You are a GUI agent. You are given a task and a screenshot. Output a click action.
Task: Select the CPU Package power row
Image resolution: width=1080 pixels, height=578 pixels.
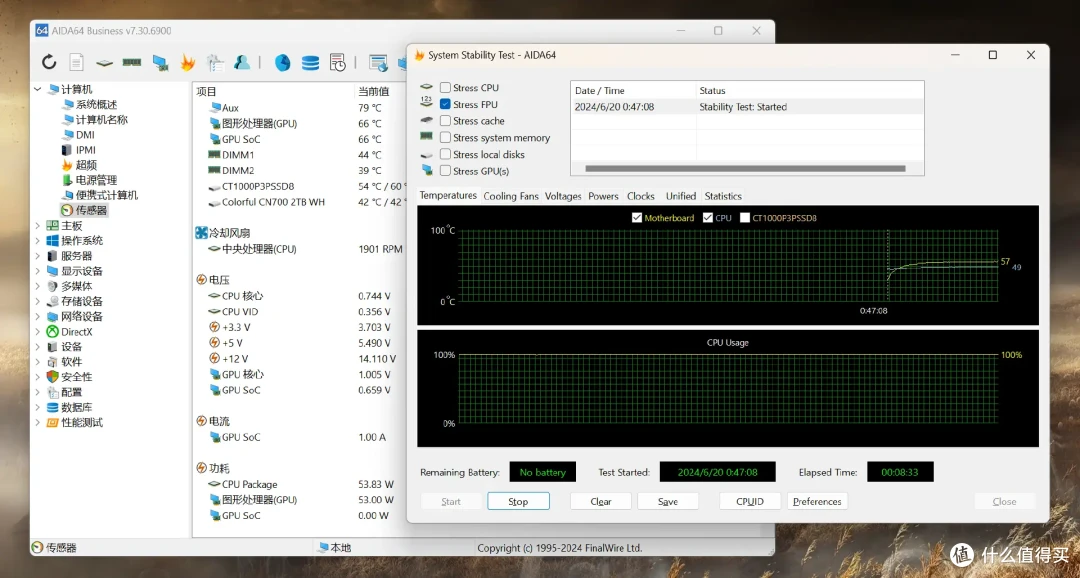300,484
